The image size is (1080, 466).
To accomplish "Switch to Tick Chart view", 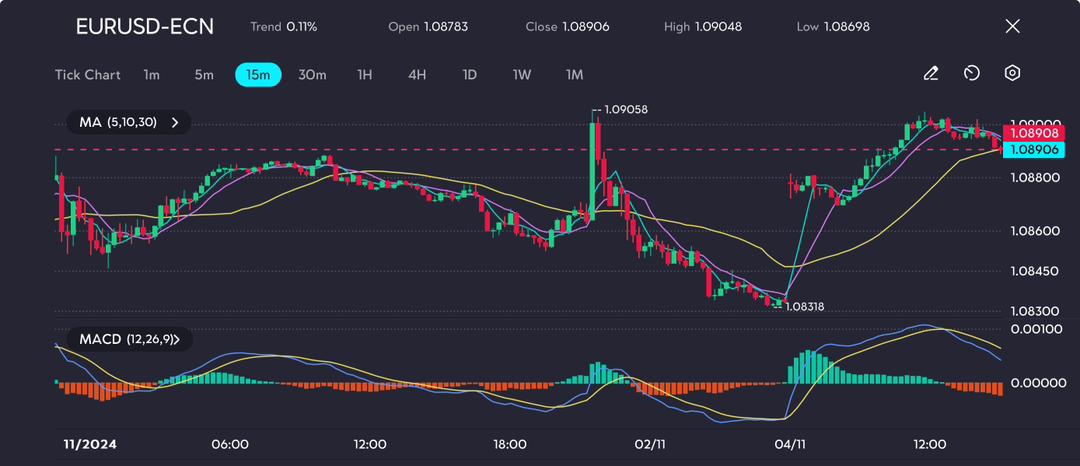I will click(x=87, y=74).
